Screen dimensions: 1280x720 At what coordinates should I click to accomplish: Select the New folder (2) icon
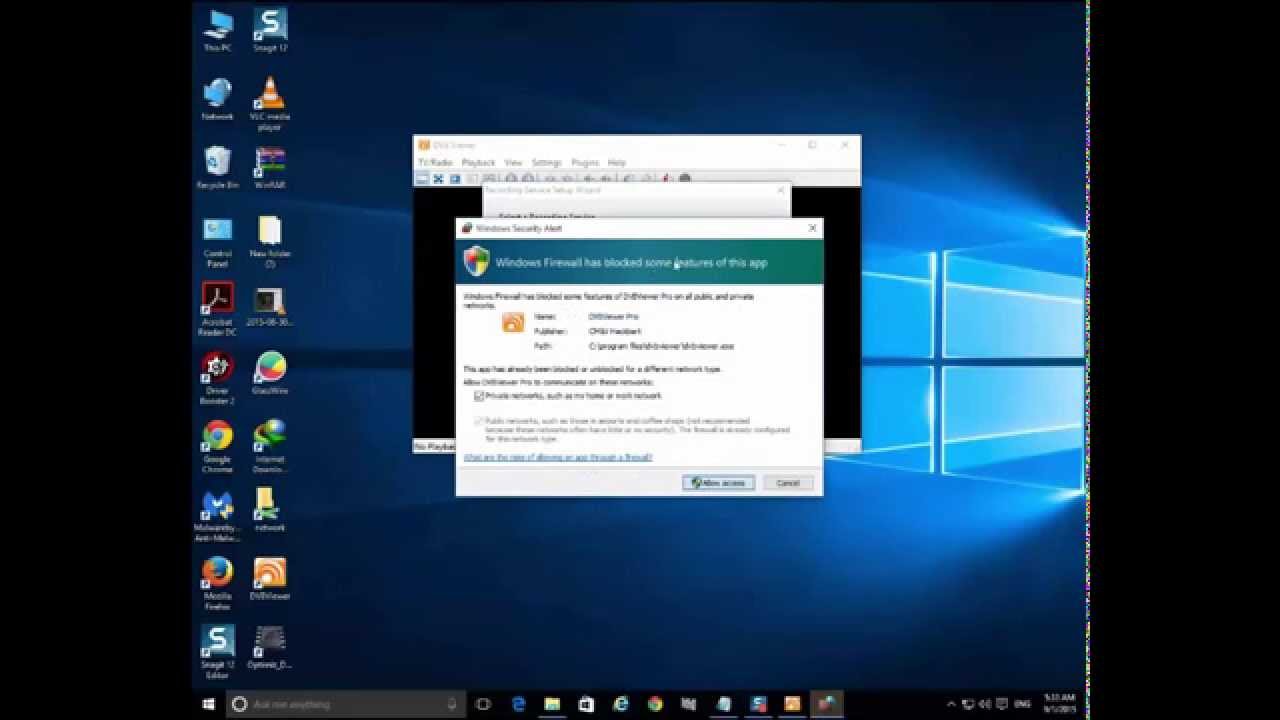[x=270, y=242]
